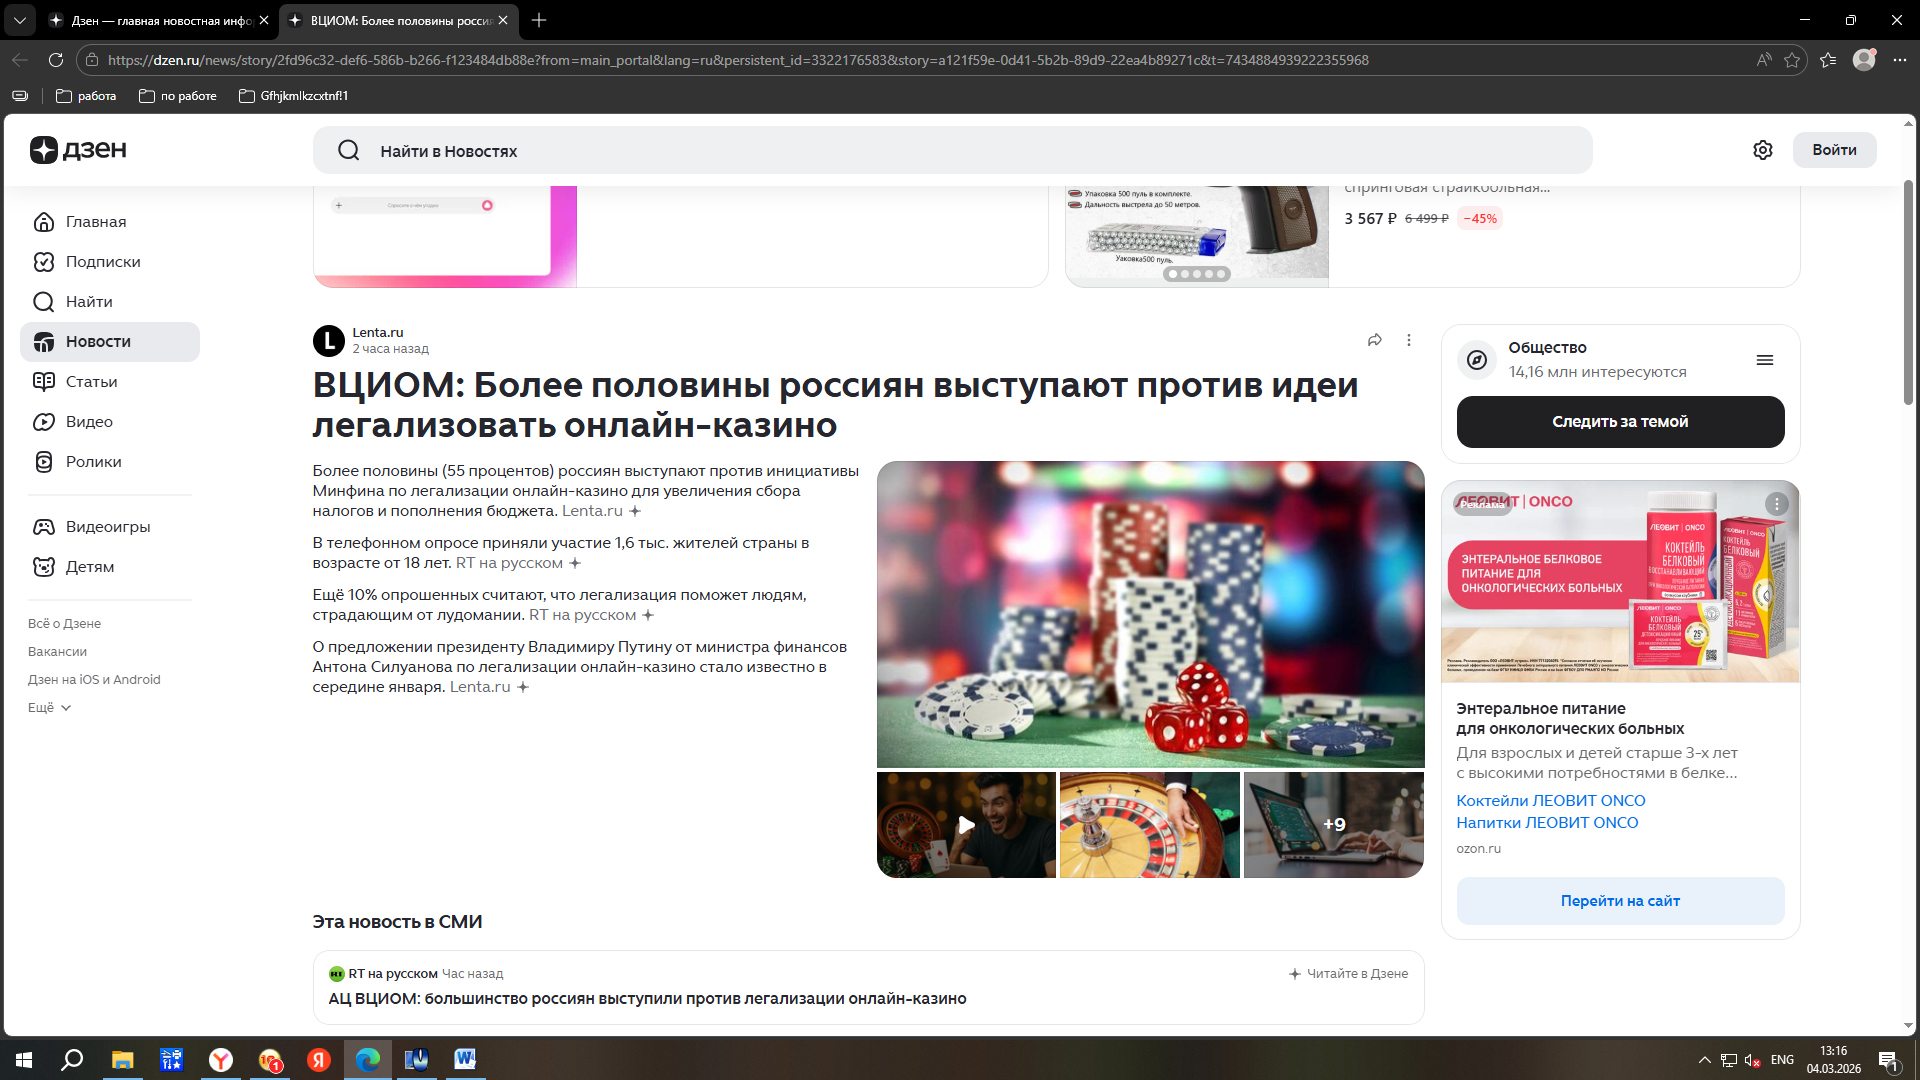Viewport: 1920px width, 1080px height.
Task: Open the RT на русском news headline
Action: pyautogui.click(x=647, y=999)
